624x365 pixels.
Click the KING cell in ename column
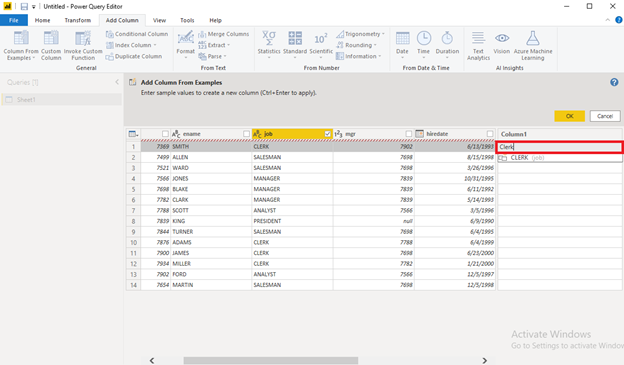(211, 221)
